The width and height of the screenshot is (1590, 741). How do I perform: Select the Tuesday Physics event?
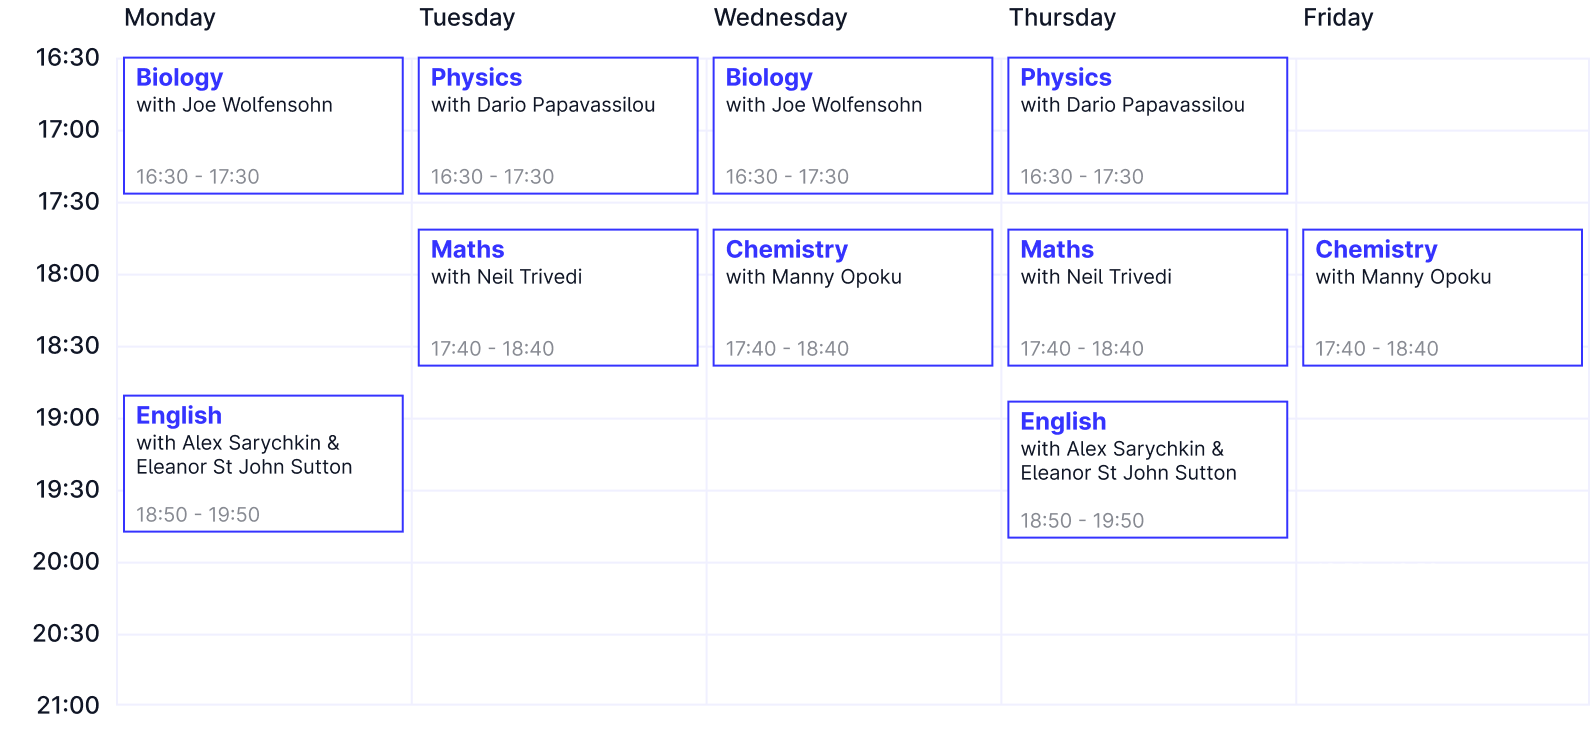tap(556, 125)
